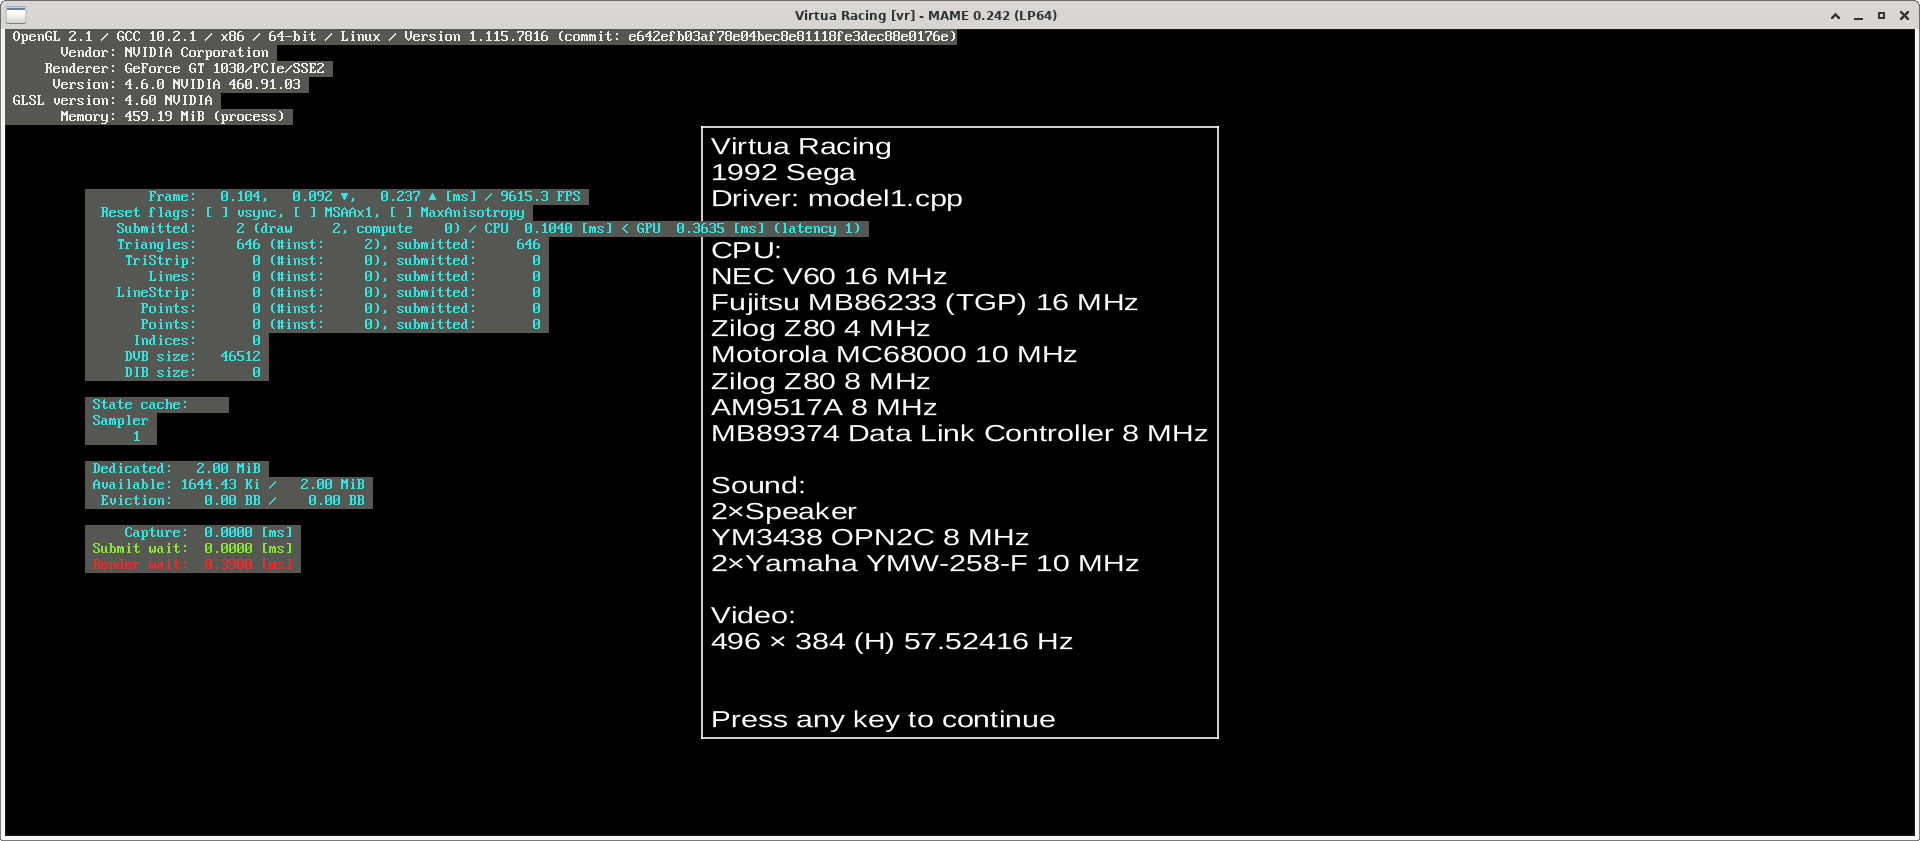Select 'Renderer: GeForce GT 1030/PCIe/SSE2' line
This screenshot has width=1920, height=841.
tap(184, 69)
